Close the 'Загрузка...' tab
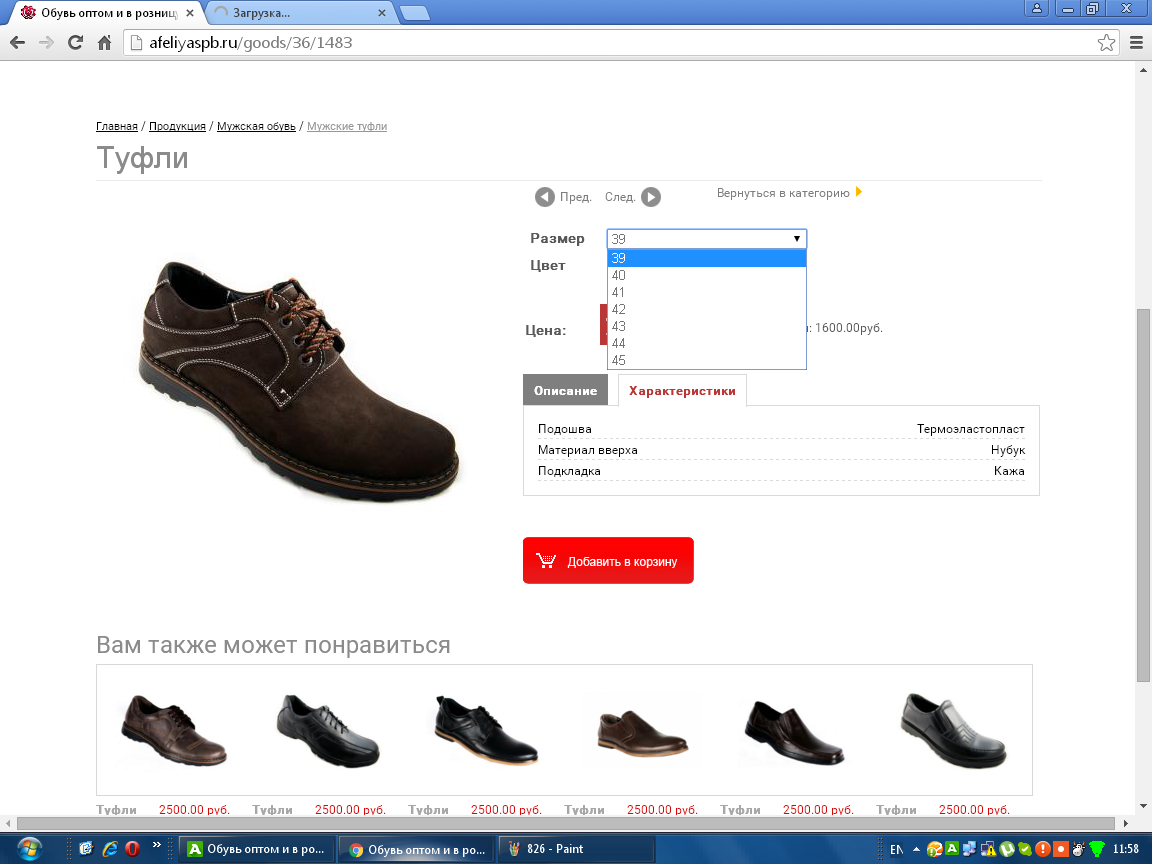 (x=381, y=13)
